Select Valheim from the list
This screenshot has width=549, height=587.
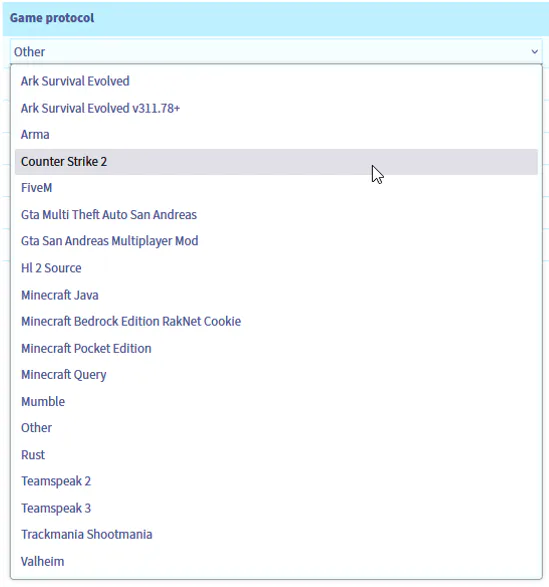tap(276, 562)
